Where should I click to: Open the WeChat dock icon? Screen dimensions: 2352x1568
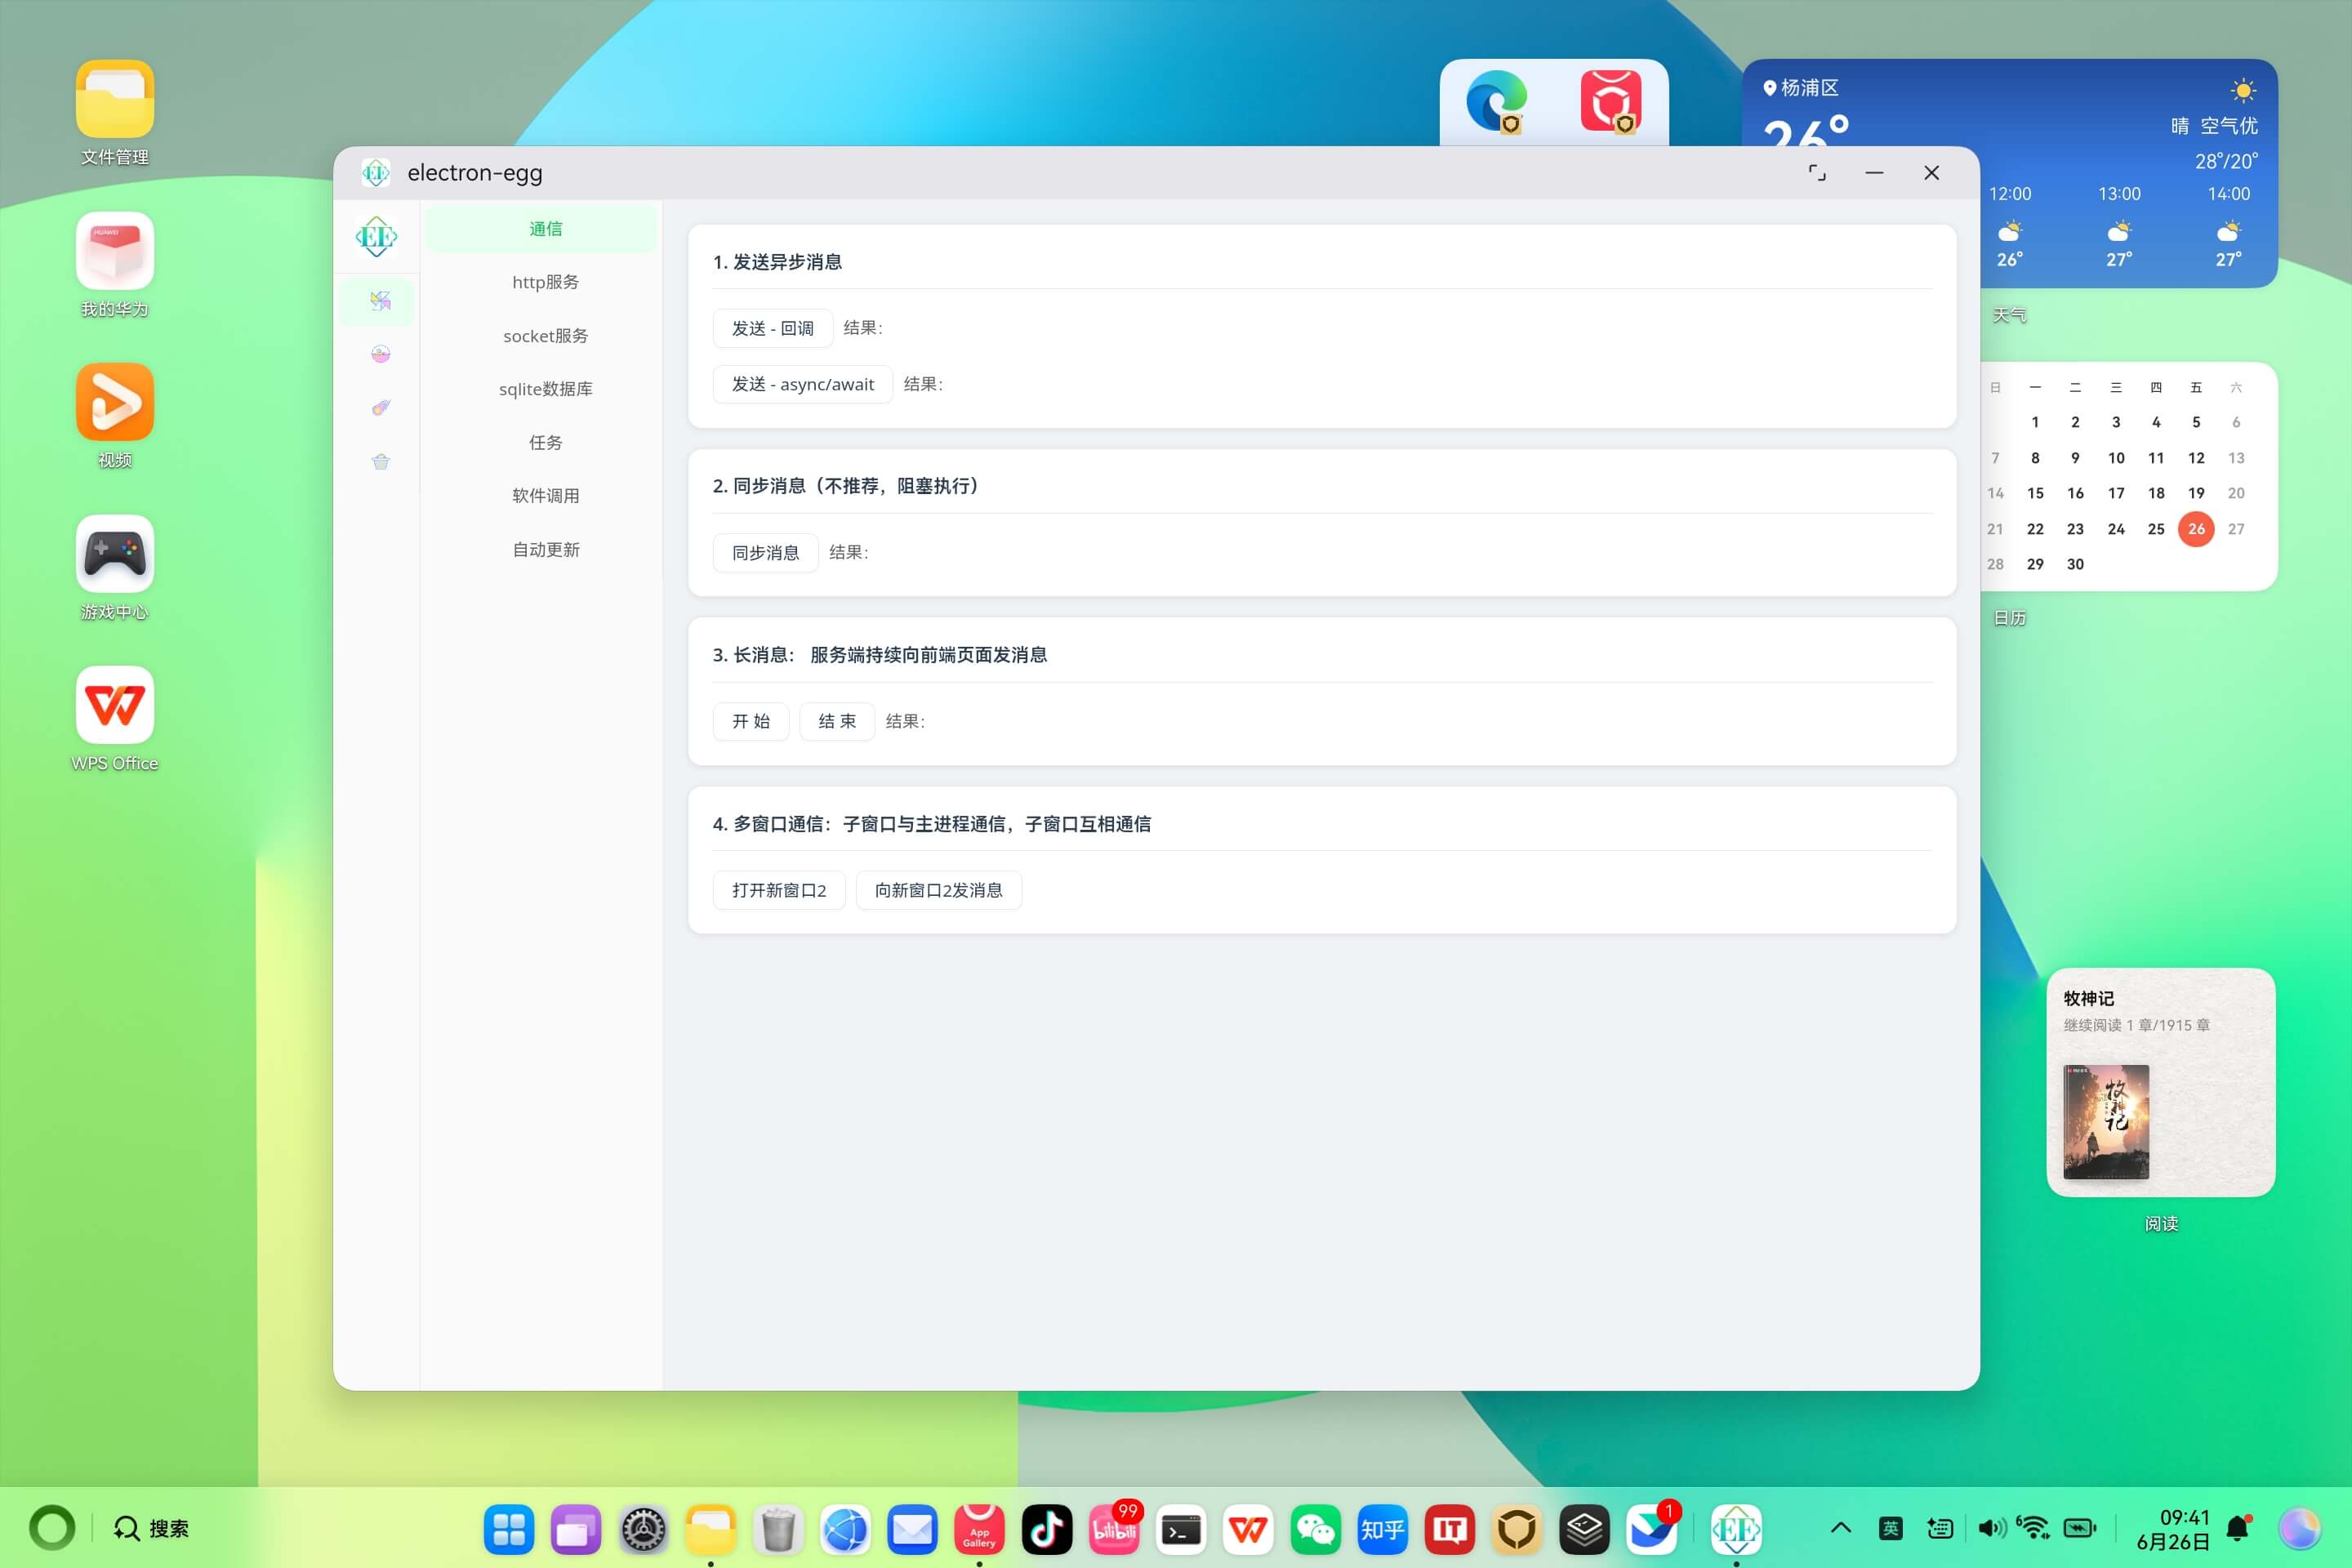pyautogui.click(x=1315, y=1529)
